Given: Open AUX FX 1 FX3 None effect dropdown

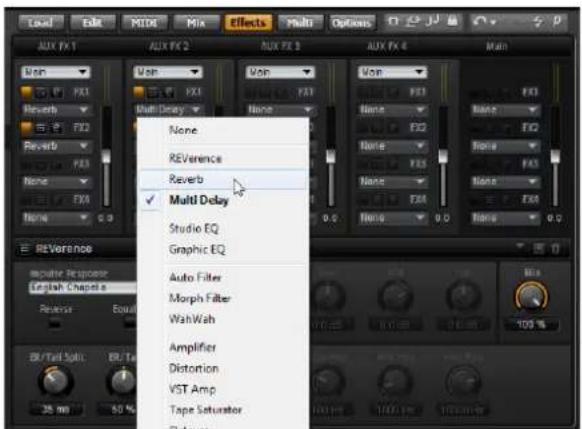Looking at the screenshot, I should pos(56,181).
